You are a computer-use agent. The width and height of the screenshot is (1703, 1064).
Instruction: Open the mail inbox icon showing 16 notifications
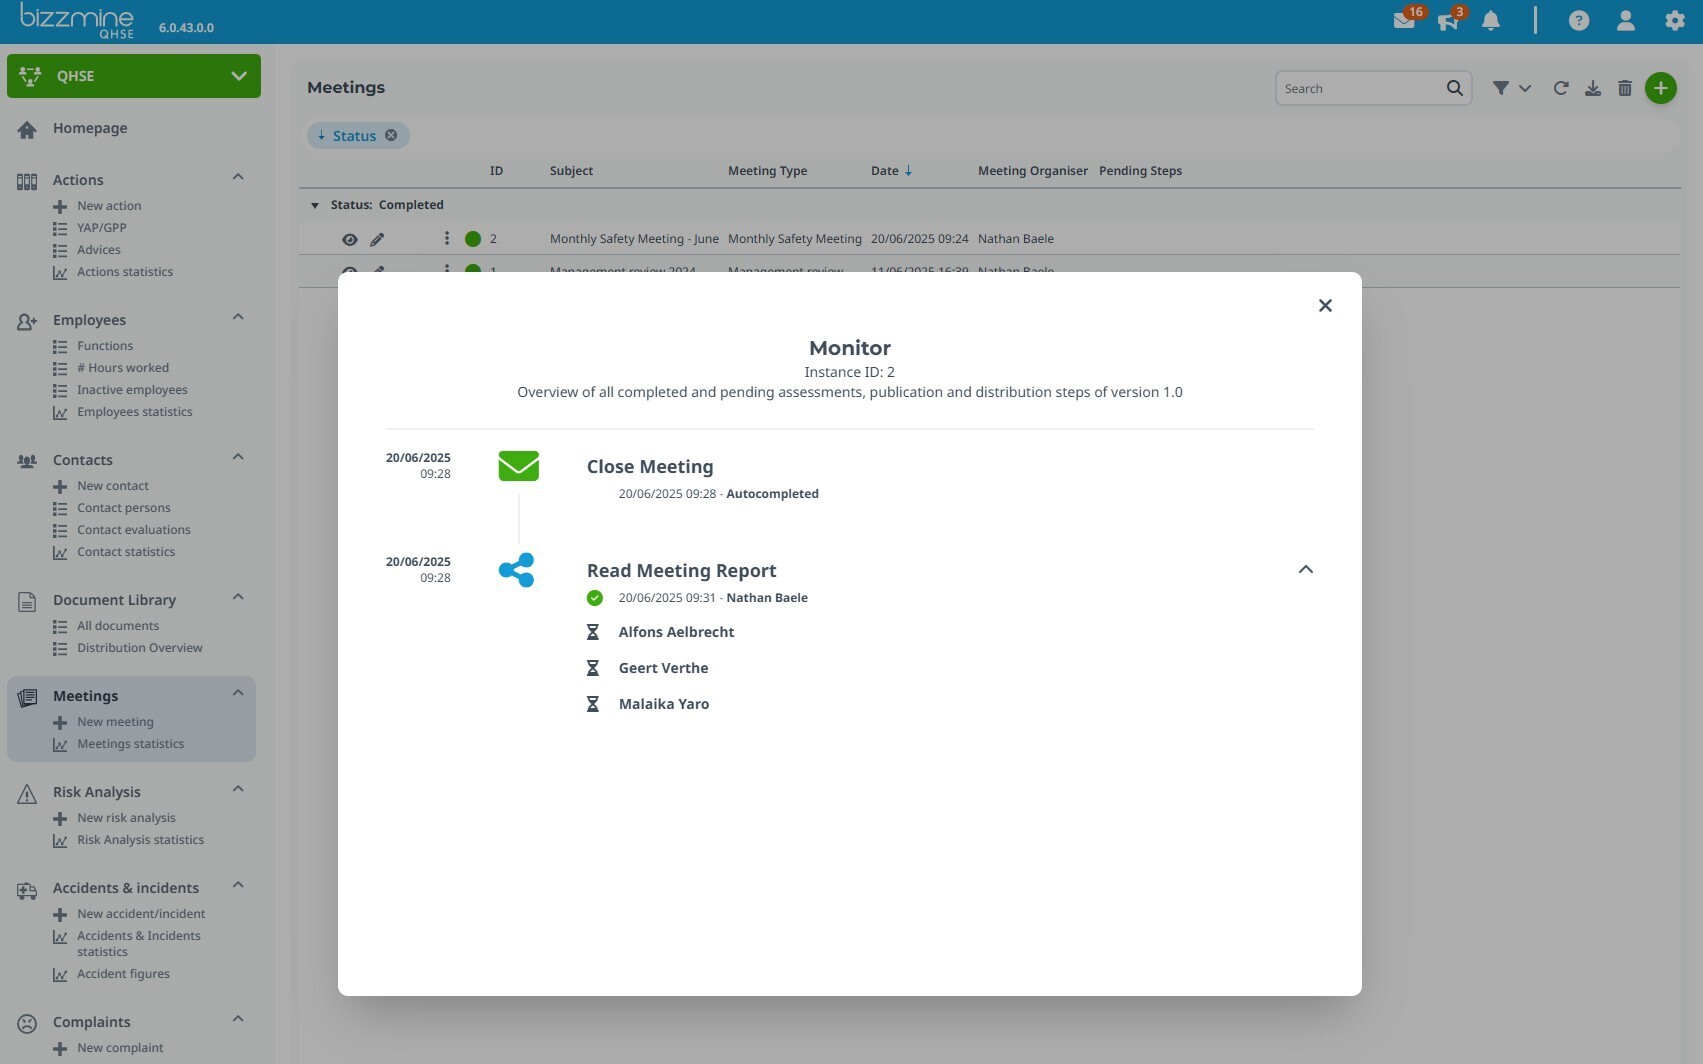click(1405, 20)
